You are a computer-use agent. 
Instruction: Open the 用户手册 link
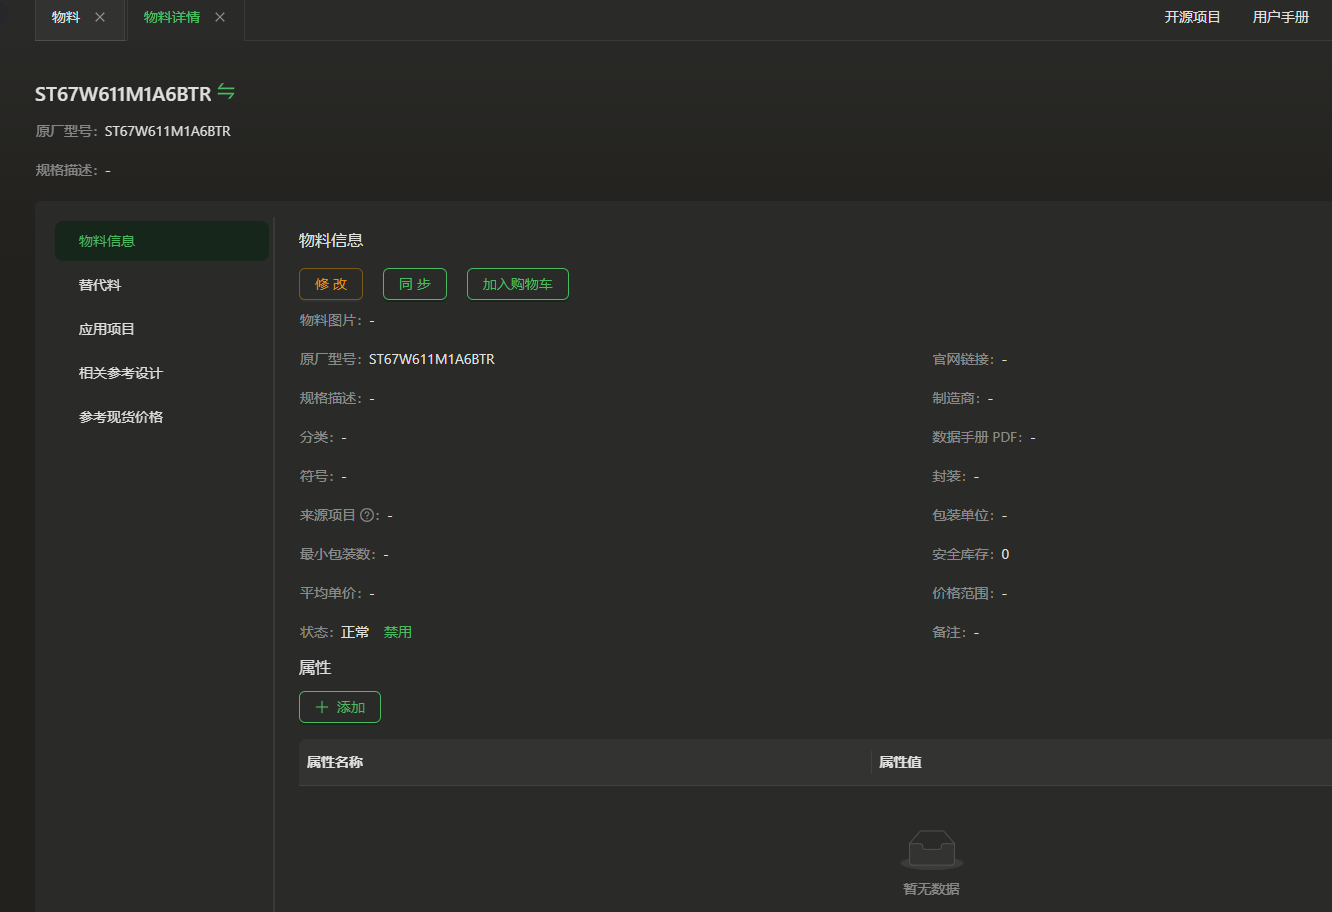(1280, 17)
